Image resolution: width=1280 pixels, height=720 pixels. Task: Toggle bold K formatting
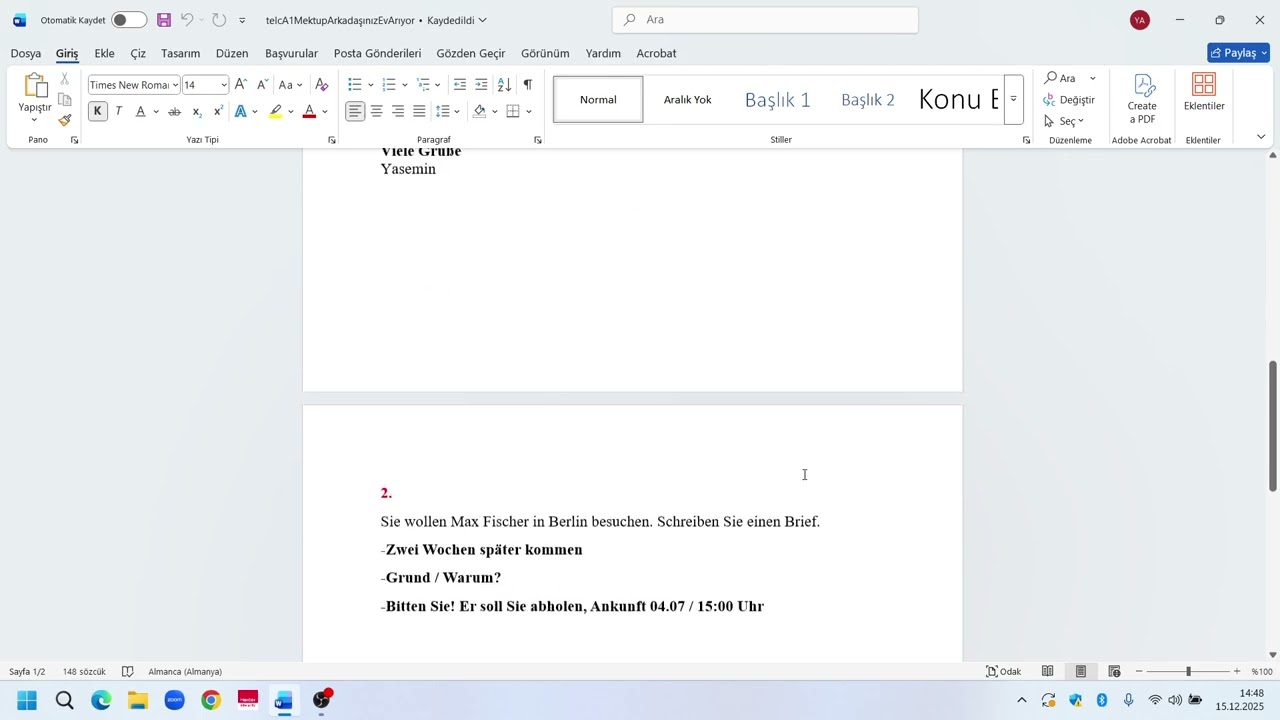coord(97,112)
